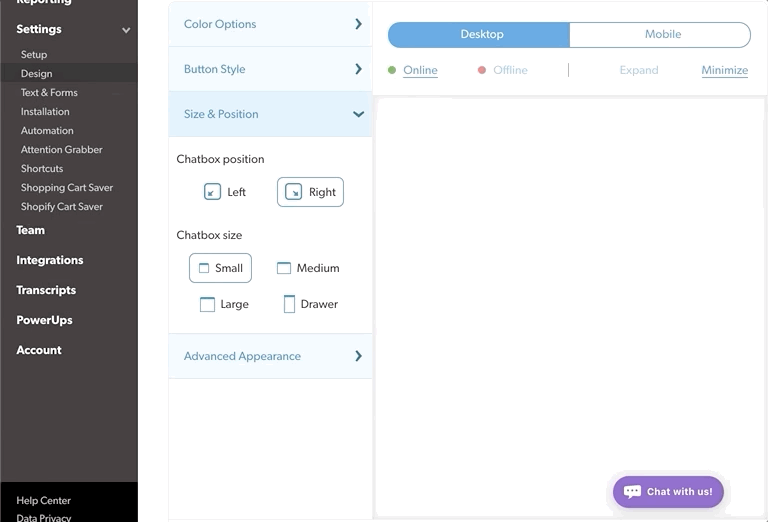Click the Minimize preview link
Viewport: 768px width, 522px height.
tap(724, 70)
